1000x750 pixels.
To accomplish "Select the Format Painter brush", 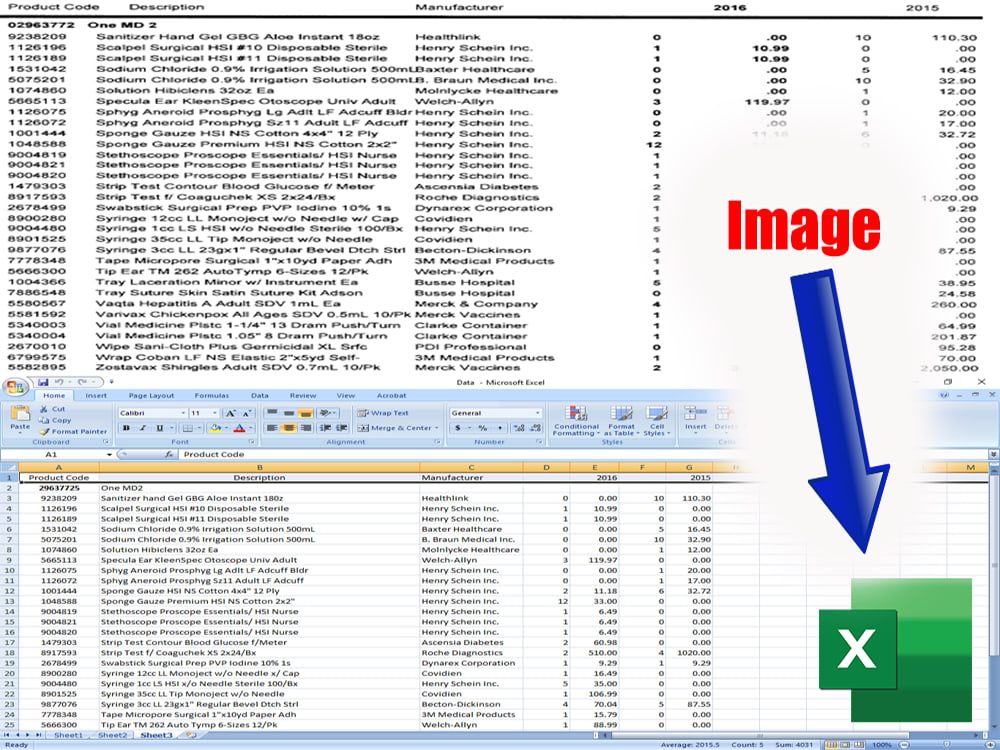I will 44,432.
